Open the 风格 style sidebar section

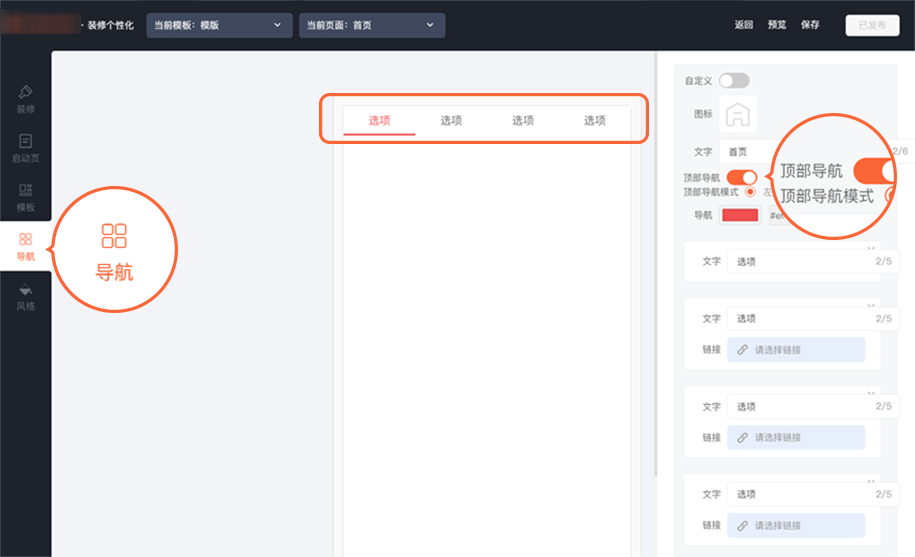click(x=25, y=296)
